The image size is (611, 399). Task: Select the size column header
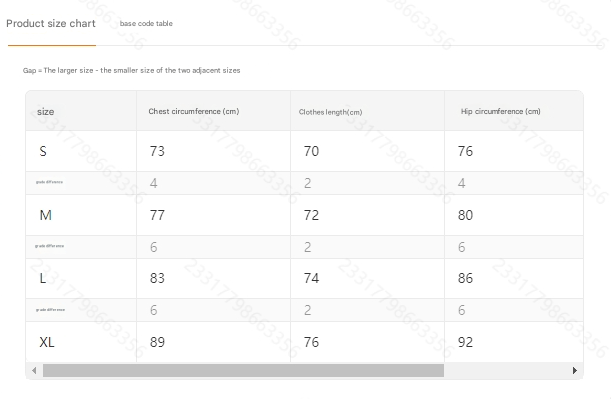click(x=46, y=112)
